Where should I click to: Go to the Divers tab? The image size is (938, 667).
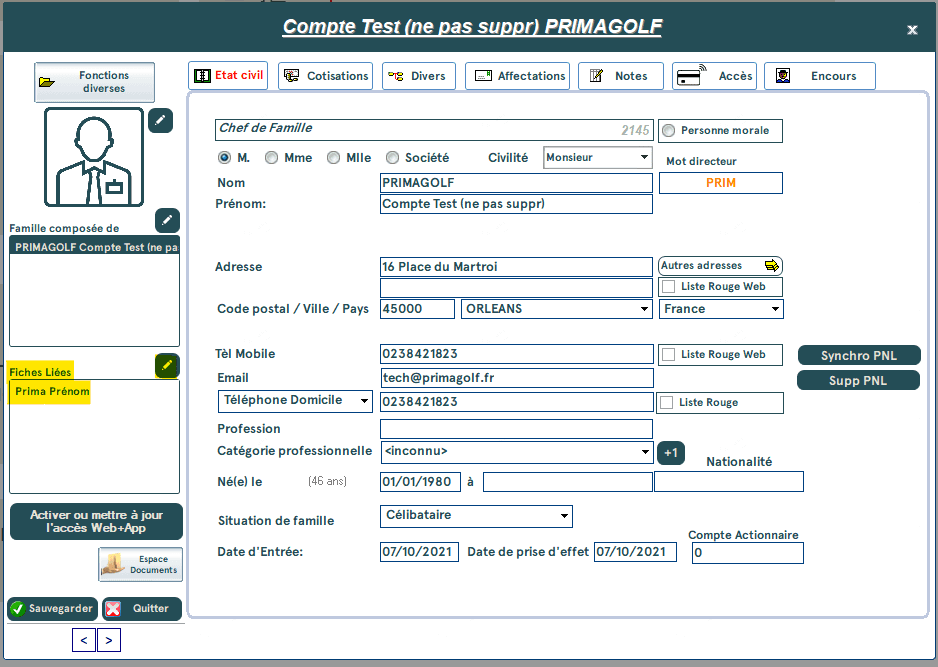click(419, 76)
